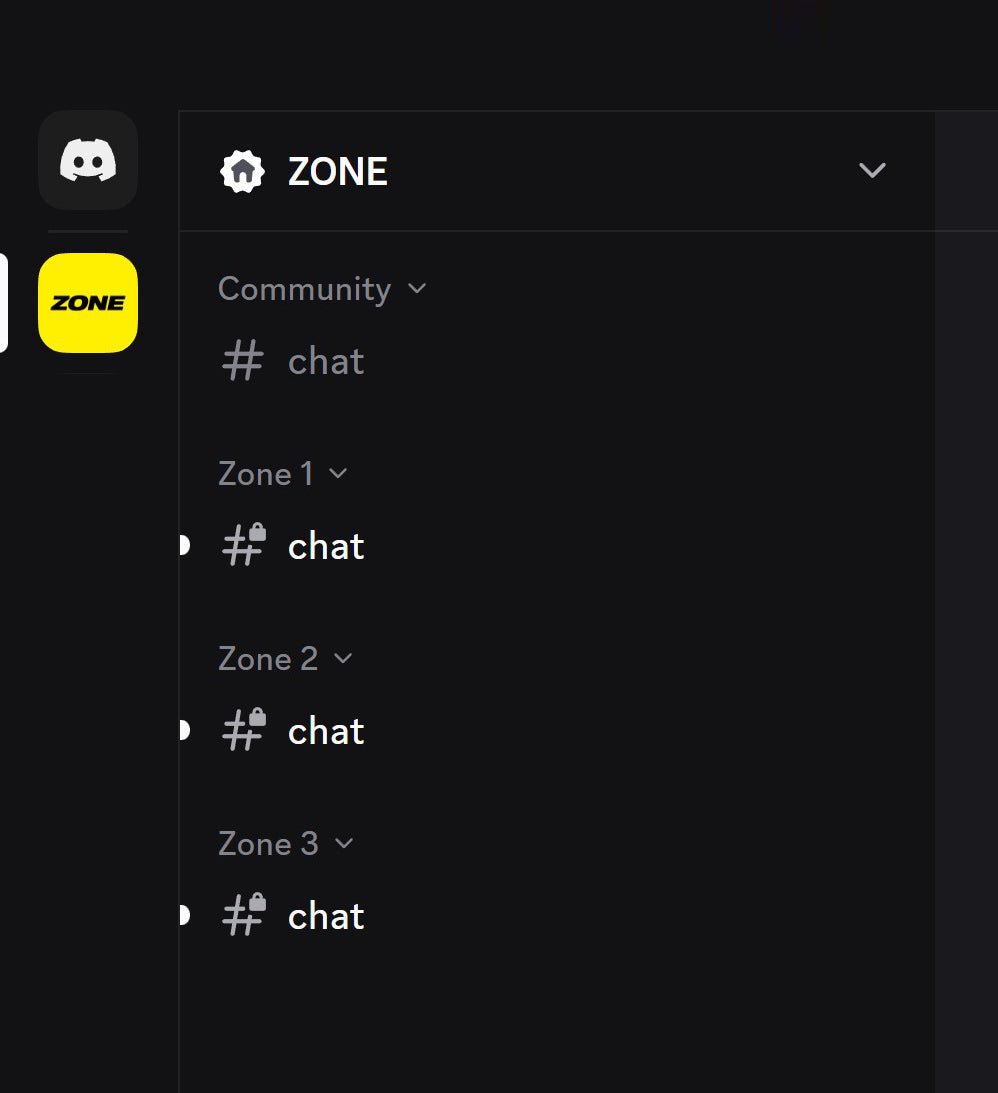Image resolution: width=998 pixels, height=1093 pixels.
Task: Click the community house badge beside ZONE
Action: [x=242, y=172]
